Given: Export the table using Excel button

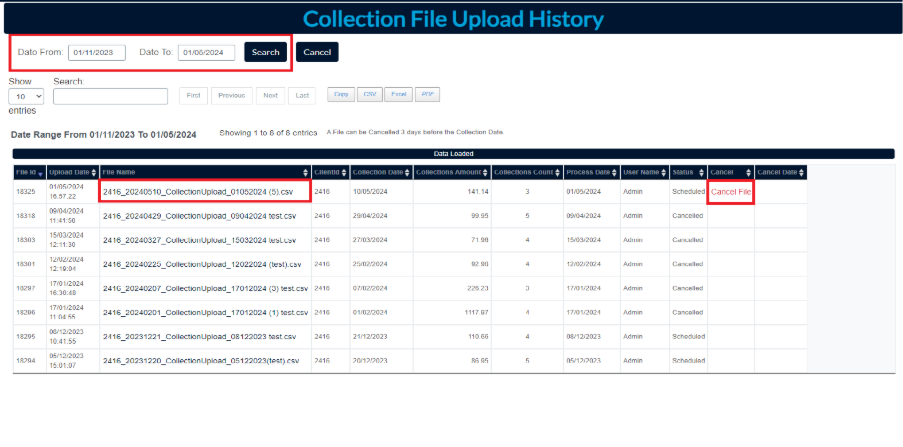Looking at the screenshot, I should click(x=399, y=94).
